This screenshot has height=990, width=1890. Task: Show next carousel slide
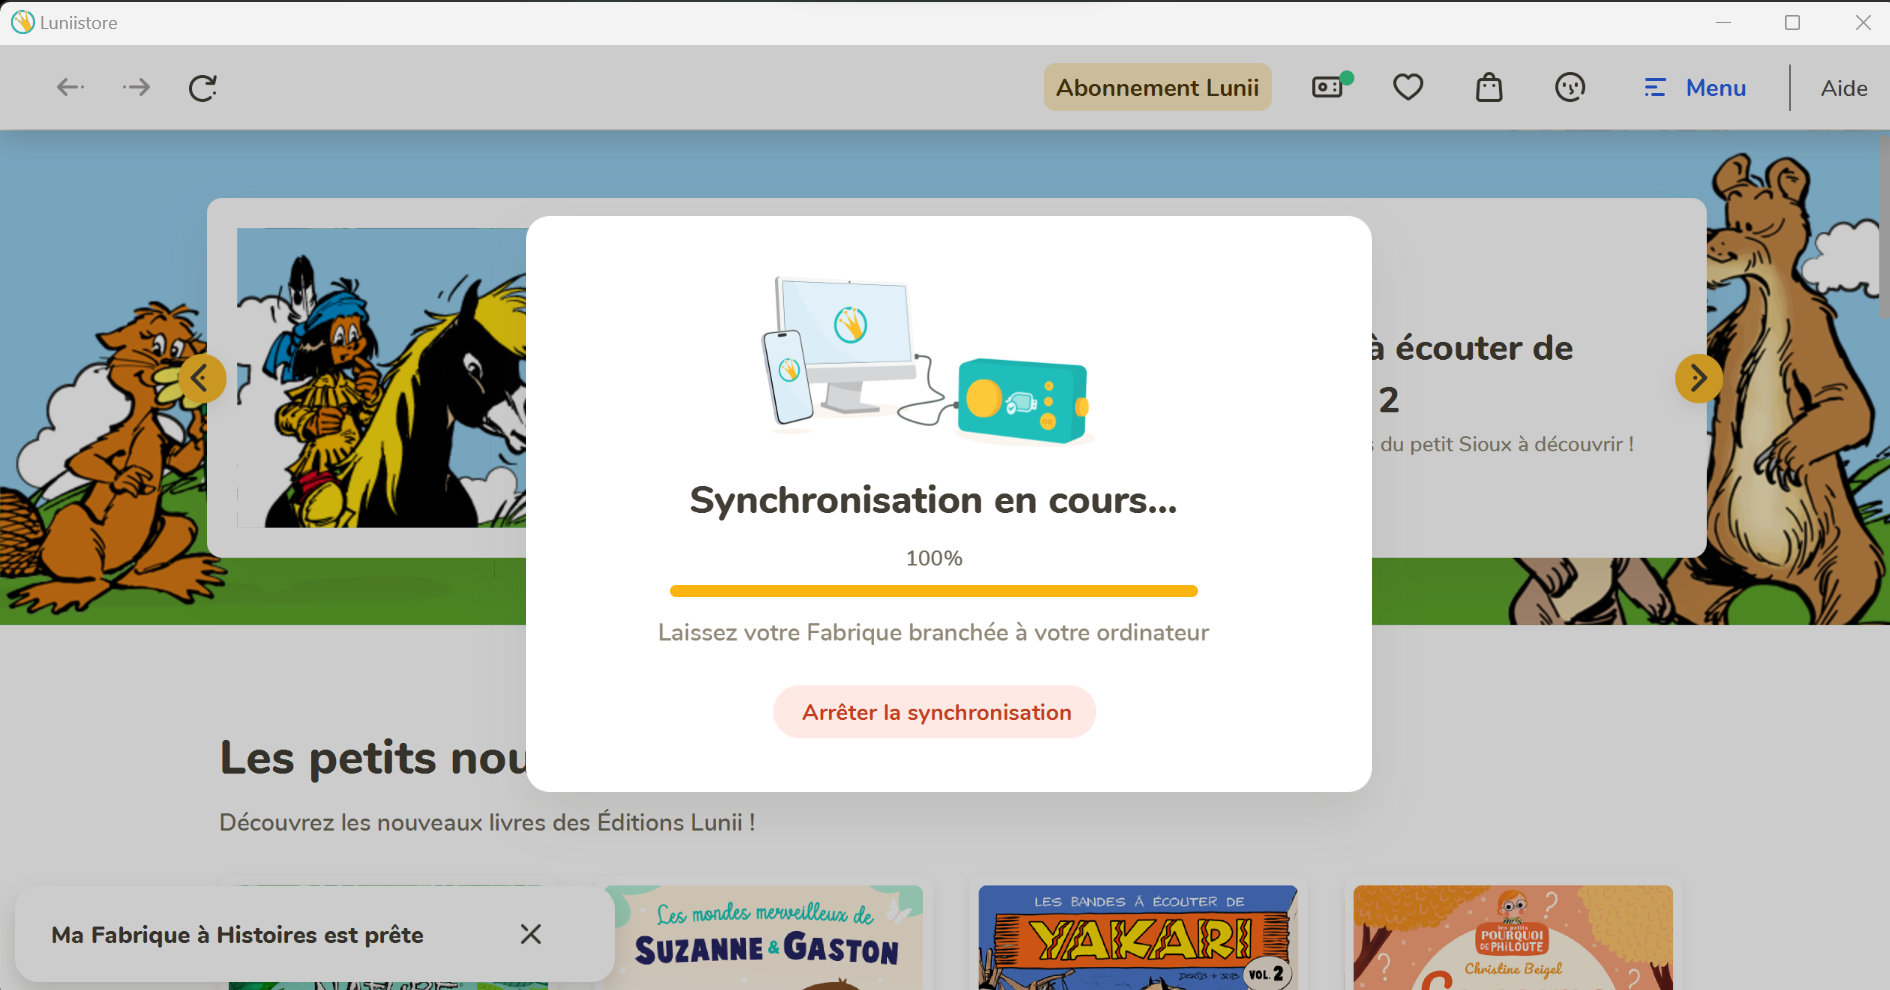[1698, 379]
